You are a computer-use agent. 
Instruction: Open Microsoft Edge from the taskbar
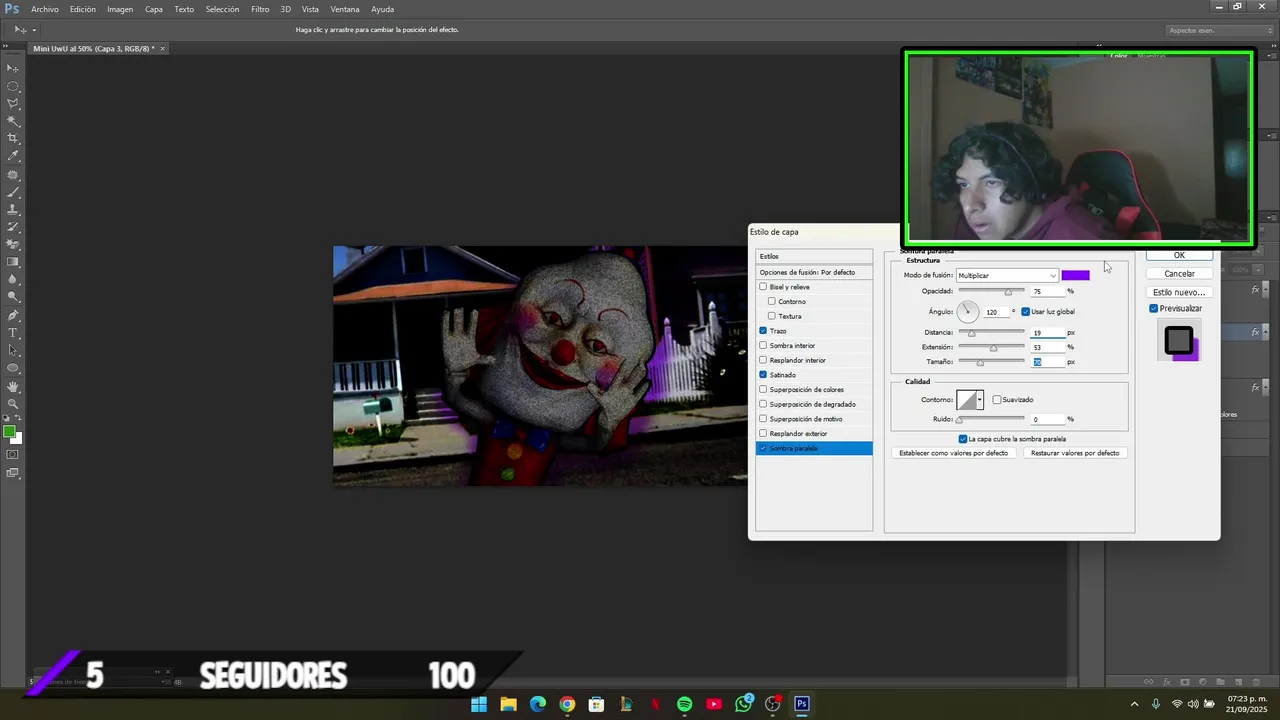pos(538,704)
